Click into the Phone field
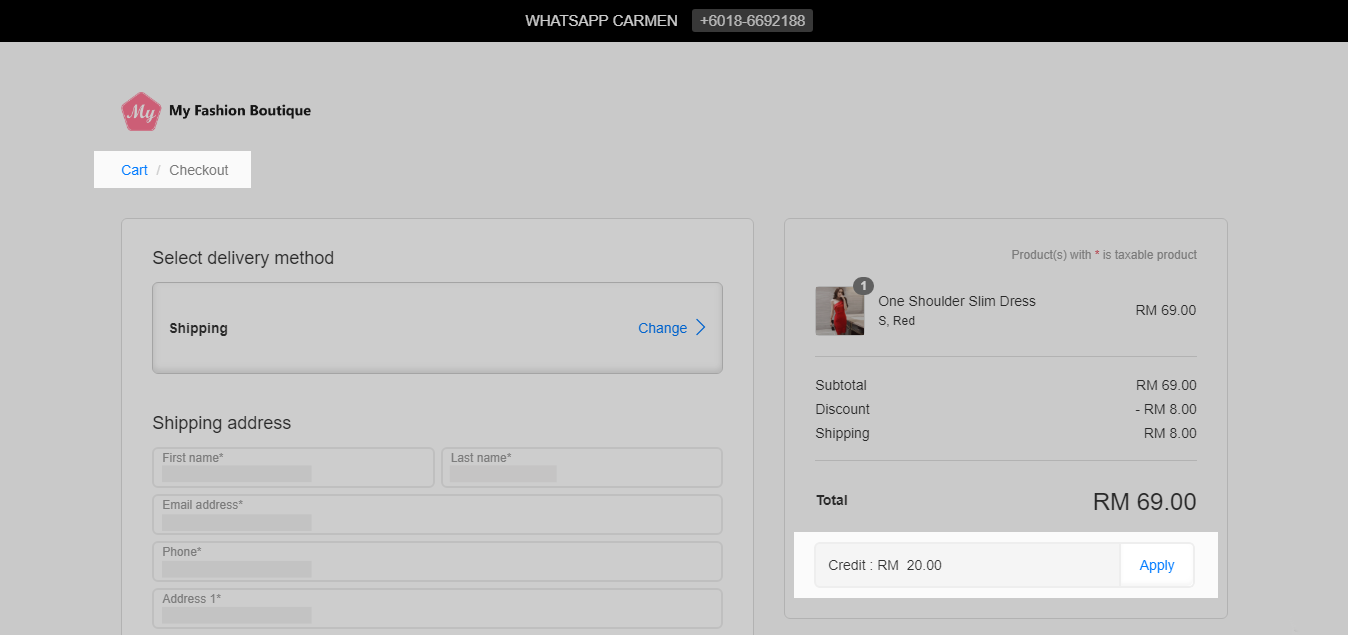The image size is (1348, 635). point(437,561)
